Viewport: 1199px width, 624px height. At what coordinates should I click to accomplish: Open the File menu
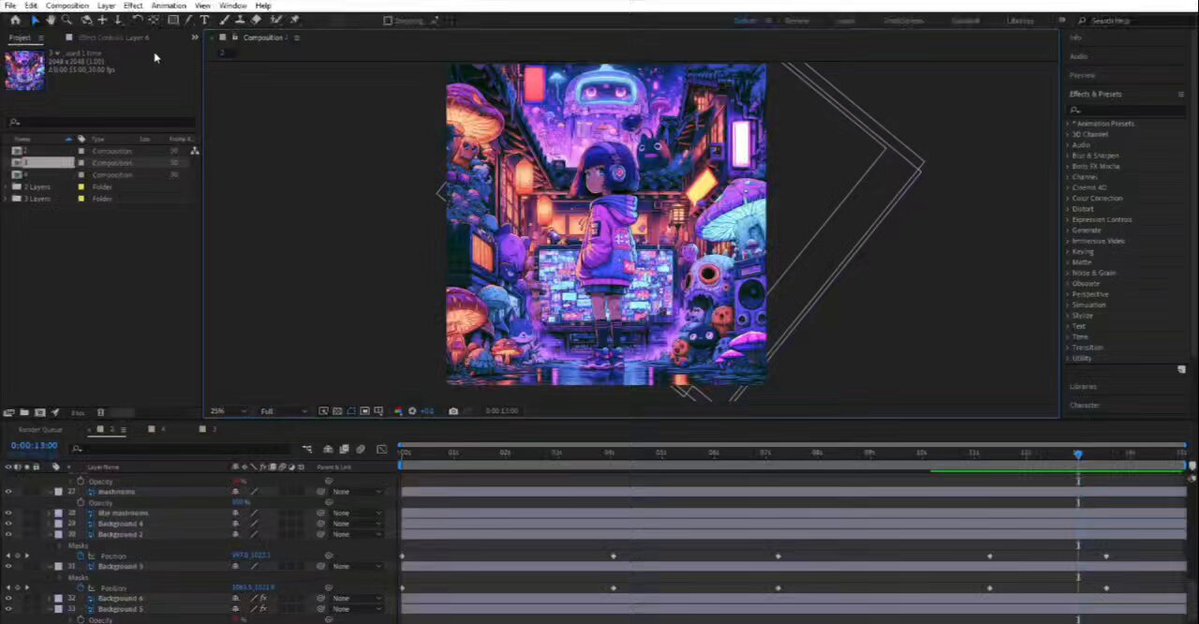coord(10,5)
